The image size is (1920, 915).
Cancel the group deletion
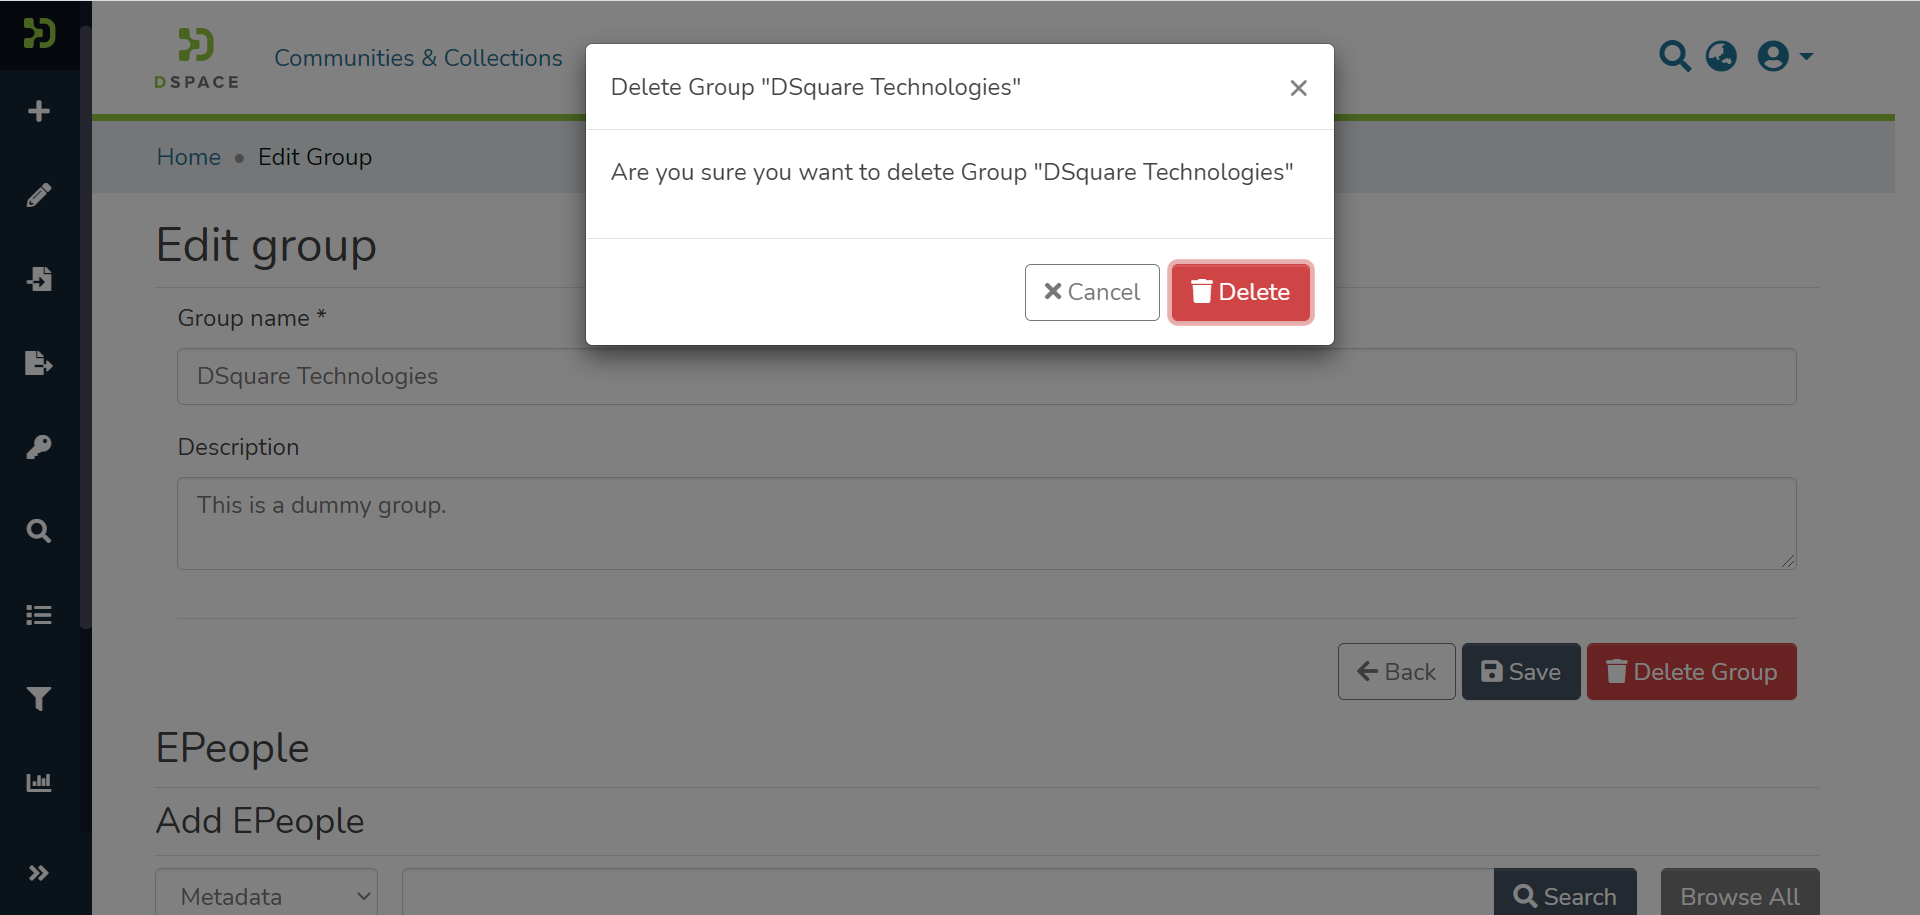click(x=1092, y=292)
